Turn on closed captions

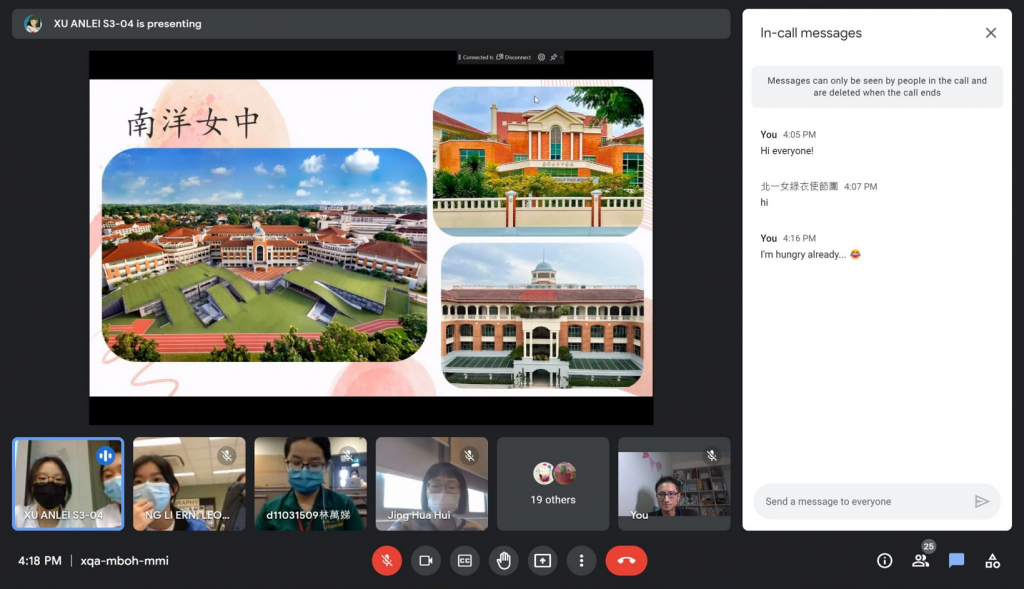tap(464, 560)
